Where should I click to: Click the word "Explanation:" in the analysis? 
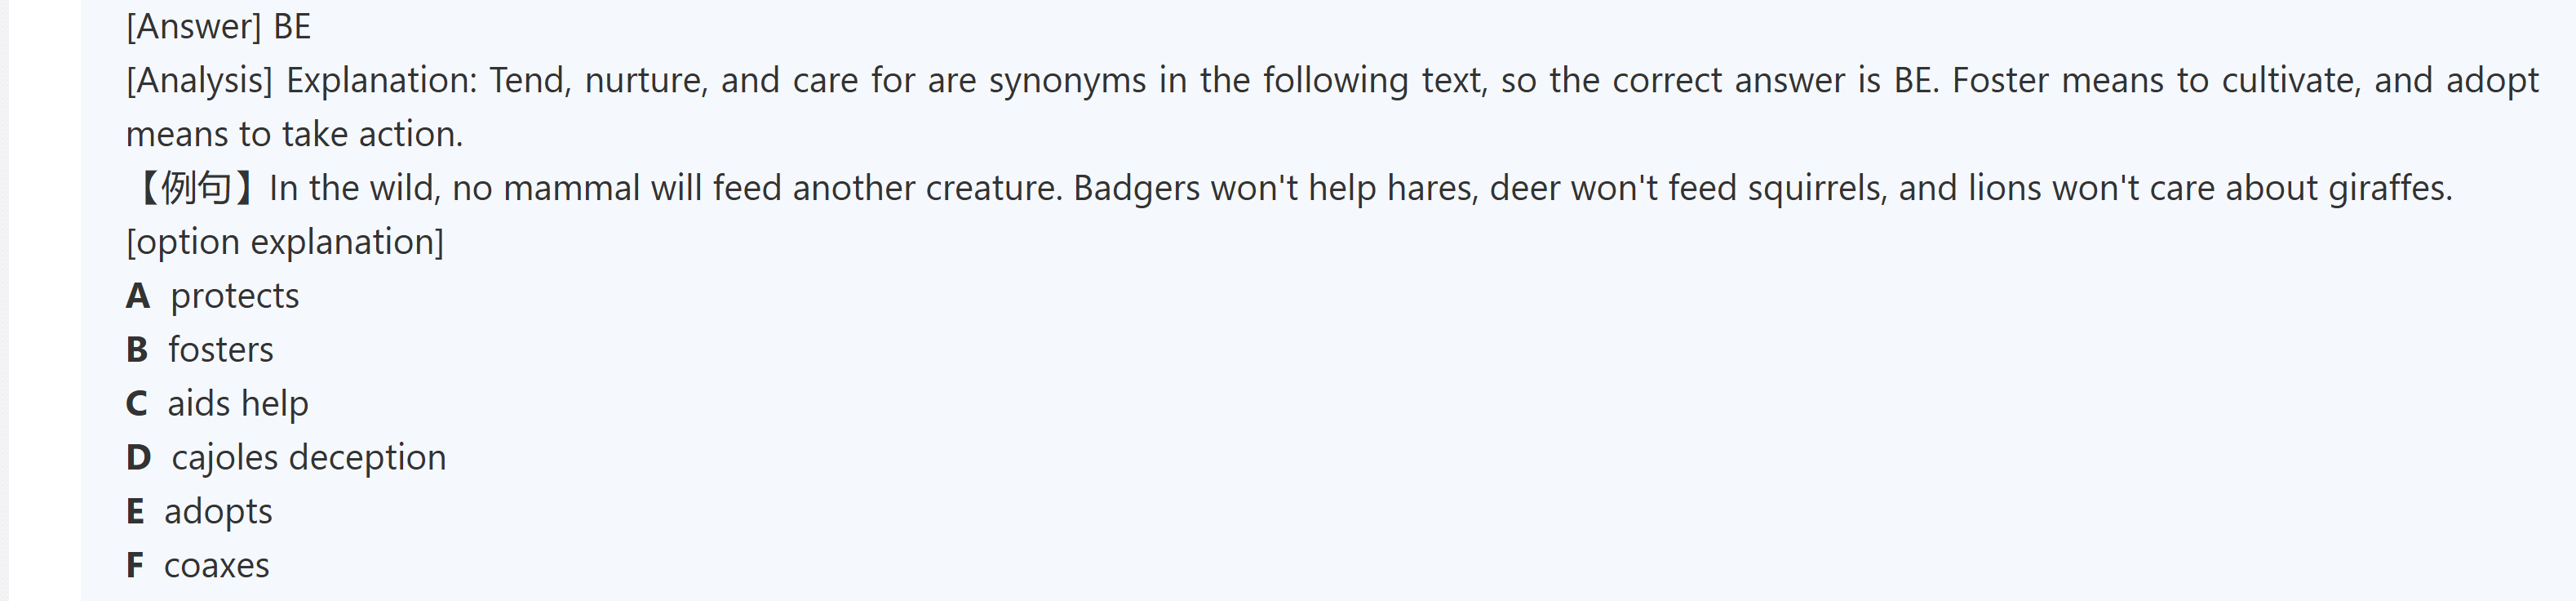coord(382,81)
